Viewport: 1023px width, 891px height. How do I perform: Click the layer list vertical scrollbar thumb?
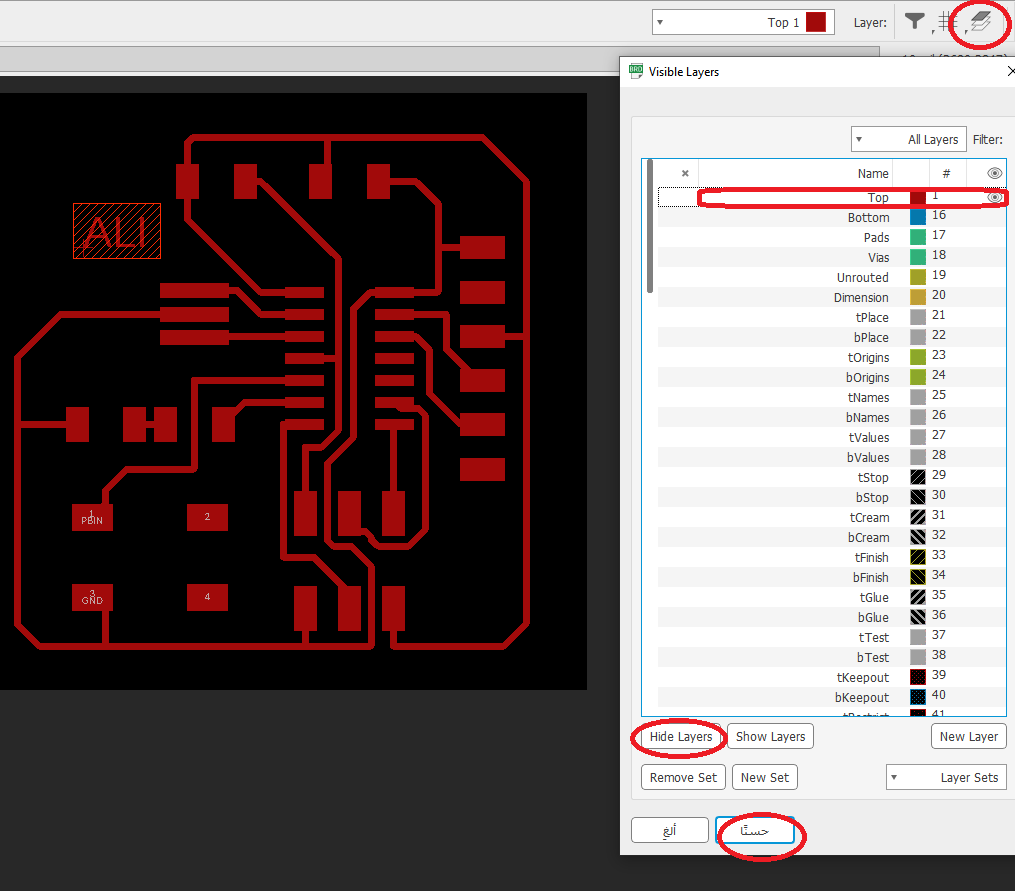point(649,226)
